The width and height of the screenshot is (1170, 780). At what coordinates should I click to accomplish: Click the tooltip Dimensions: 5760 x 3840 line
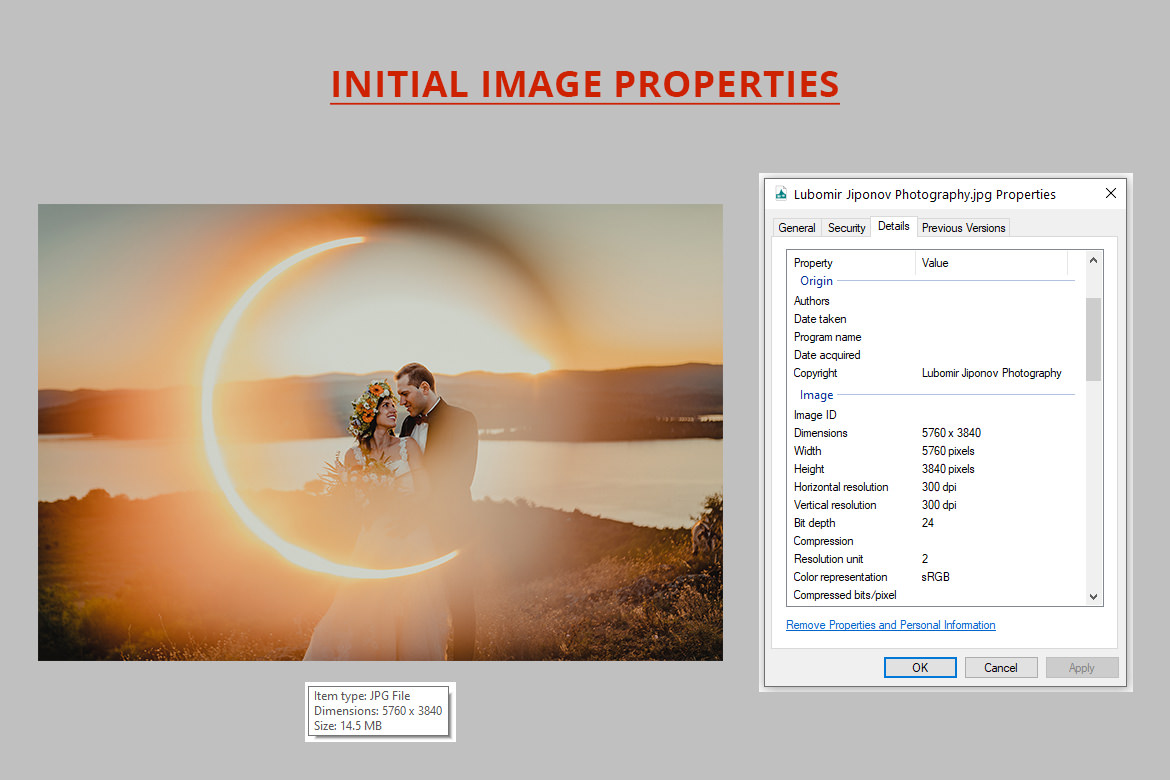click(378, 711)
